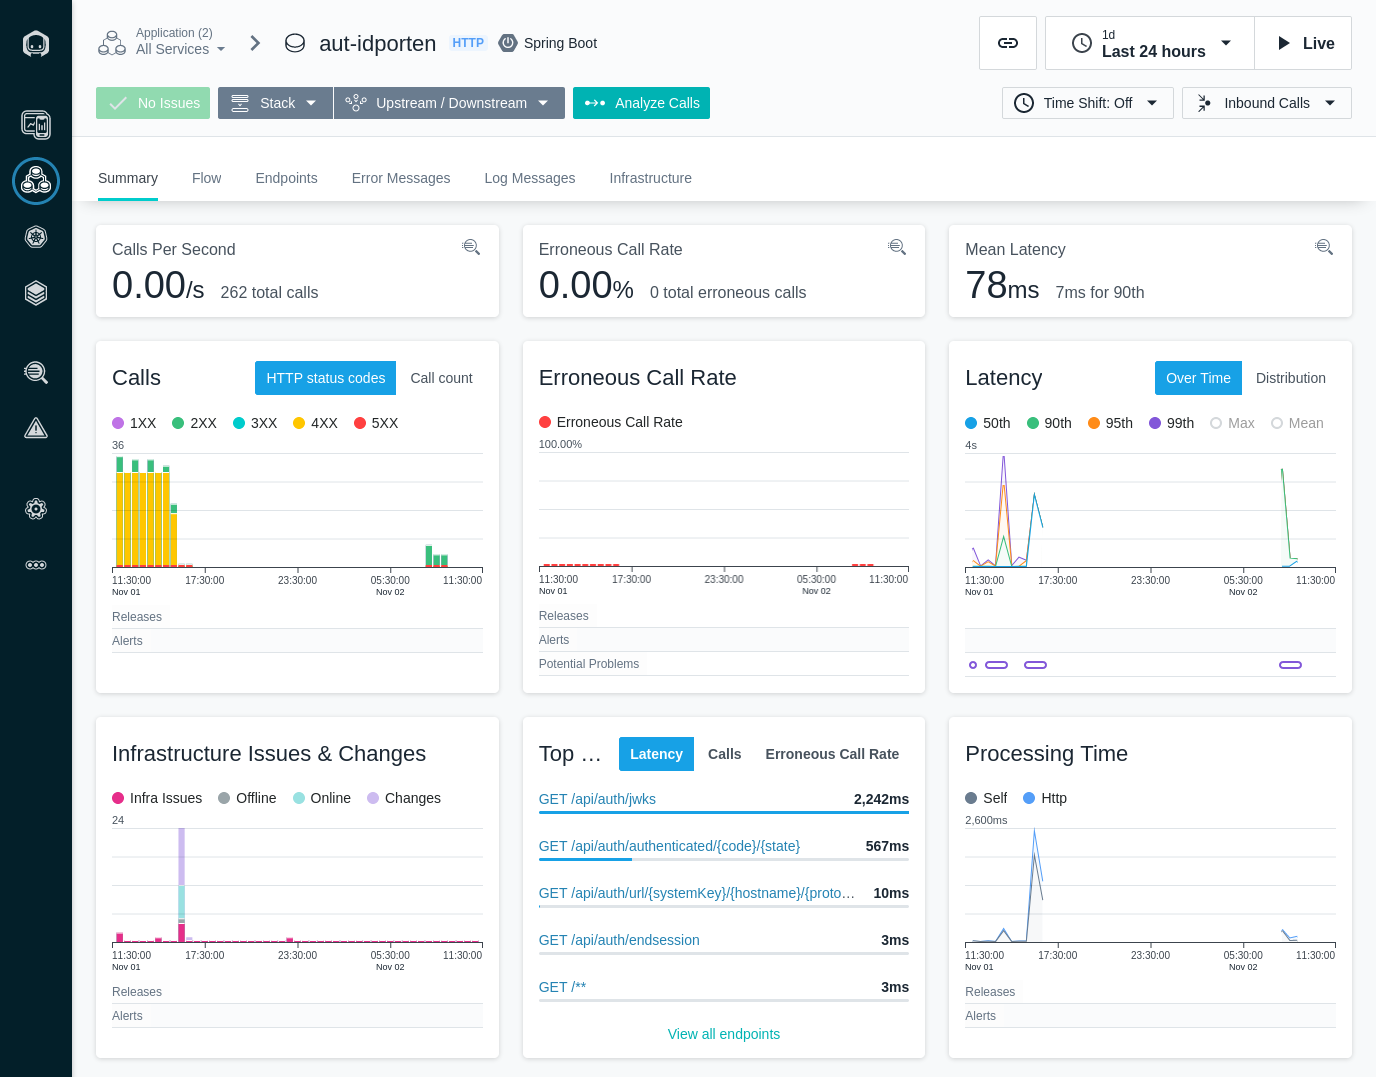Toggle the Http processing time series
1376x1077 pixels.
tap(1045, 798)
